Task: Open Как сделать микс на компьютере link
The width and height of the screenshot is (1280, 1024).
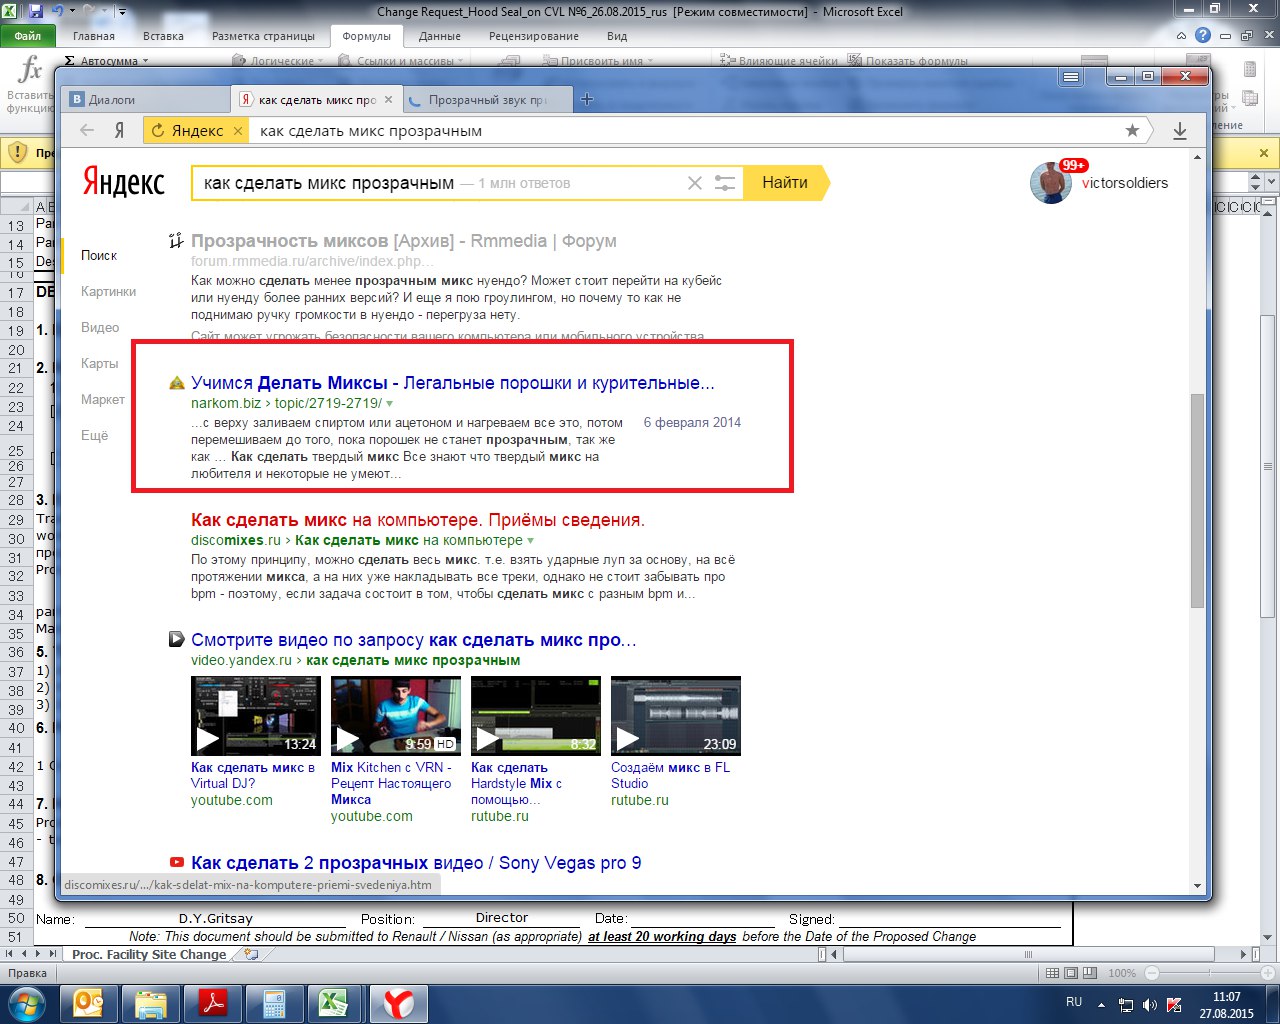Action: coord(418,520)
